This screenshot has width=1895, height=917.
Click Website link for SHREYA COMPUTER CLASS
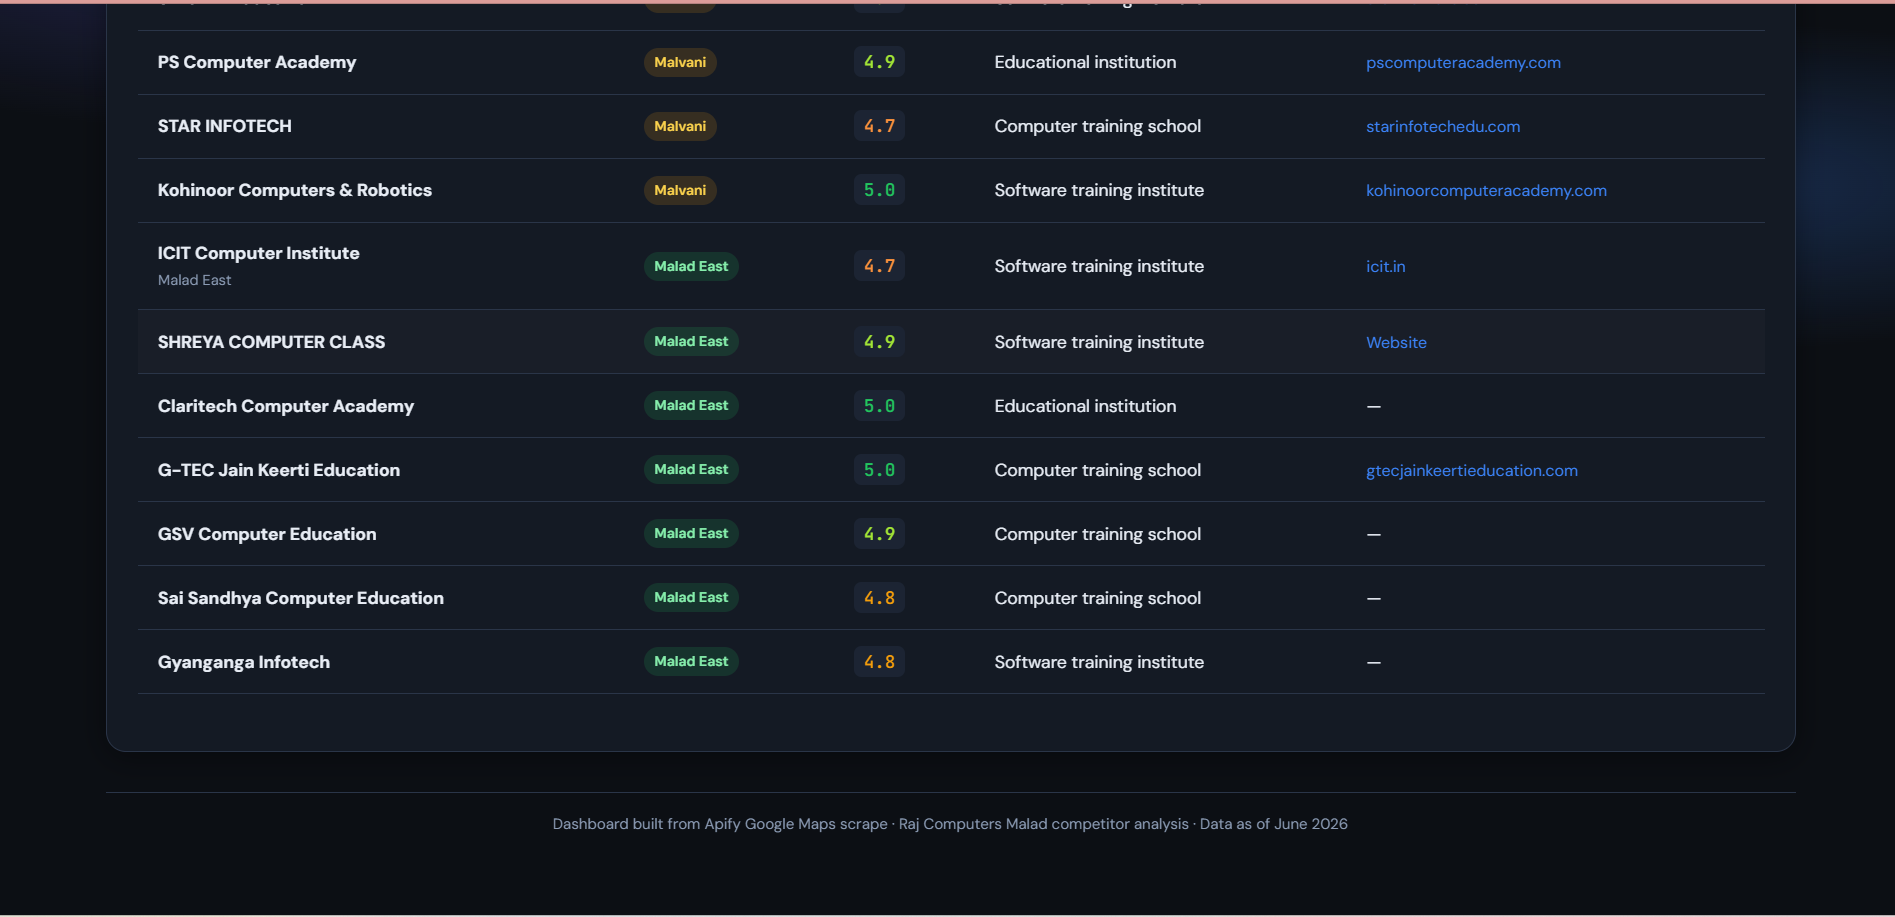coord(1396,342)
